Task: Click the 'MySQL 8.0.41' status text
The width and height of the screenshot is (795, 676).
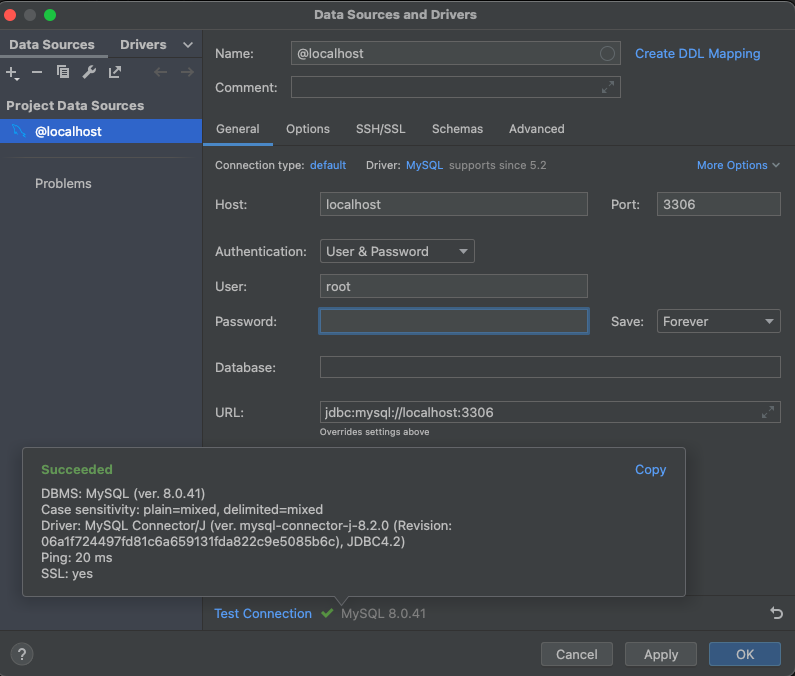Action: point(383,613)
